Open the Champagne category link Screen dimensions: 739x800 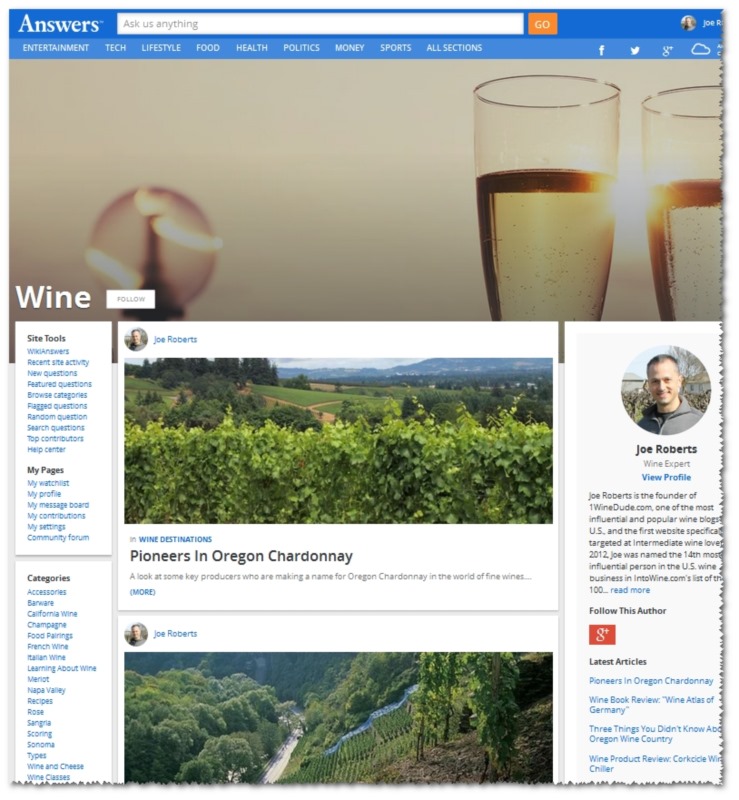[x=46, y=624]
